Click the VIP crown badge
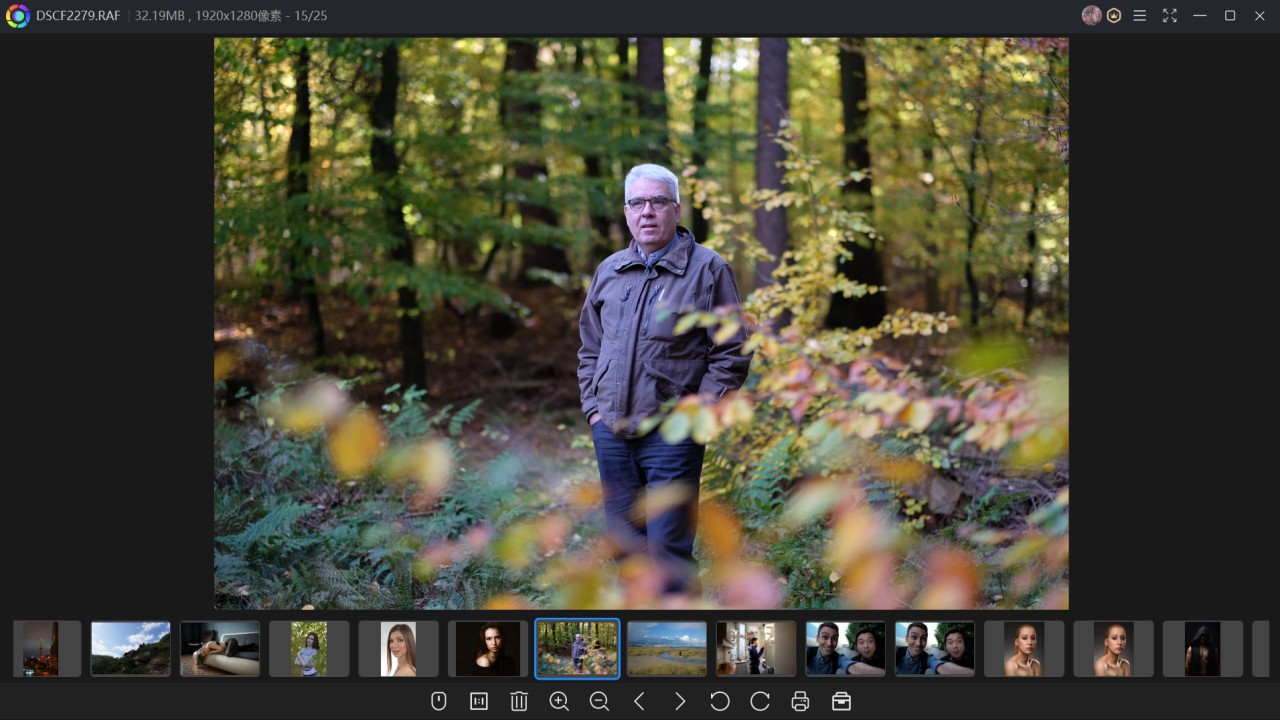This screenshot has width=1280, height=720. (x=1114, y=16)
